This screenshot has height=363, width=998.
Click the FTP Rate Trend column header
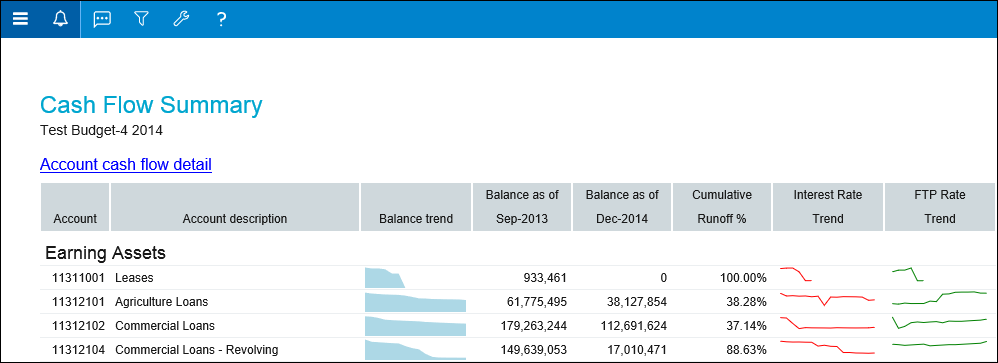[x=940, y=207]
